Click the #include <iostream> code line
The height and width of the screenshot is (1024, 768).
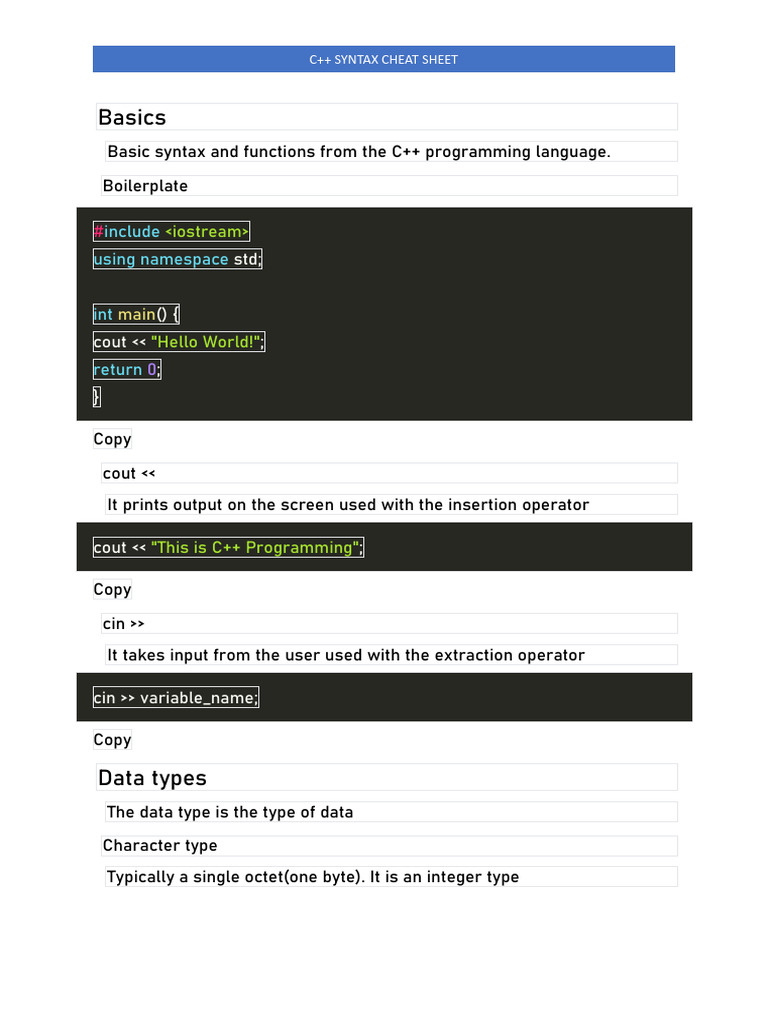(x=171, y=232)
